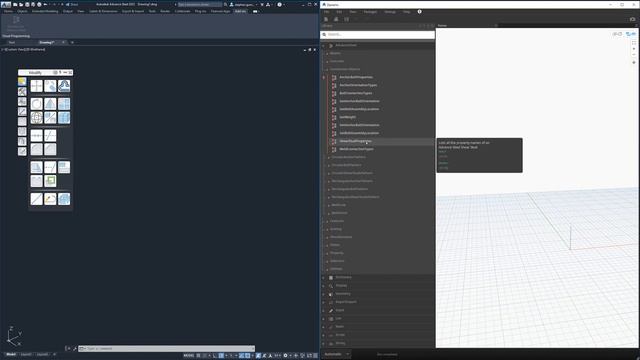This screenshot has height=360, width=640.
Task: Click Undo arrow in Advance Steel quick access toolbar
Action: (45, 4)
